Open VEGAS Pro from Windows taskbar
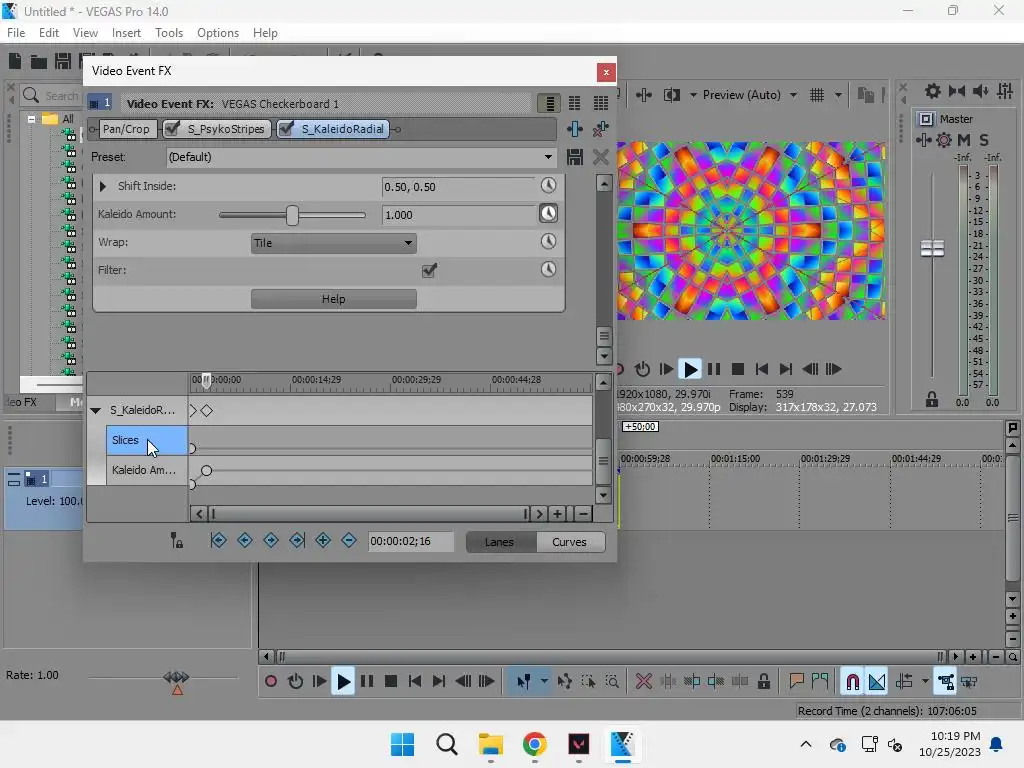The width and height of the screenshot is (1024, 768). [x=622, y=744]
